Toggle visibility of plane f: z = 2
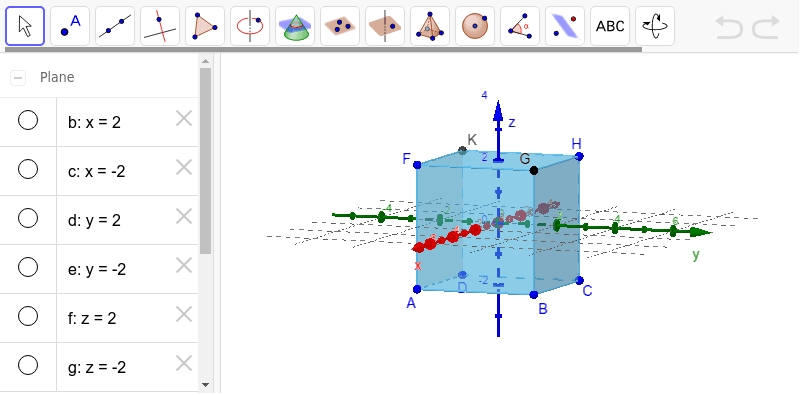 click(x=28, y=316)
